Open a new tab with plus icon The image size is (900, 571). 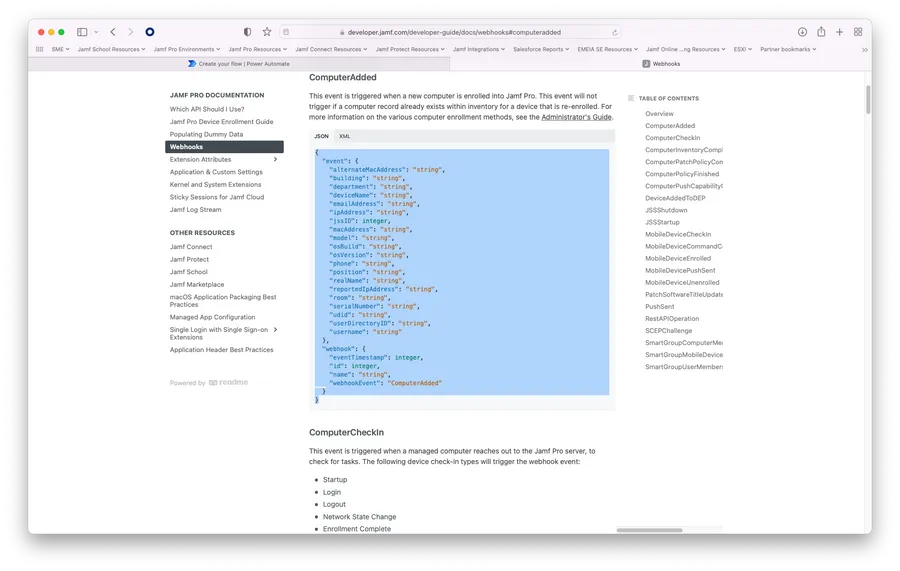[840, 32]
